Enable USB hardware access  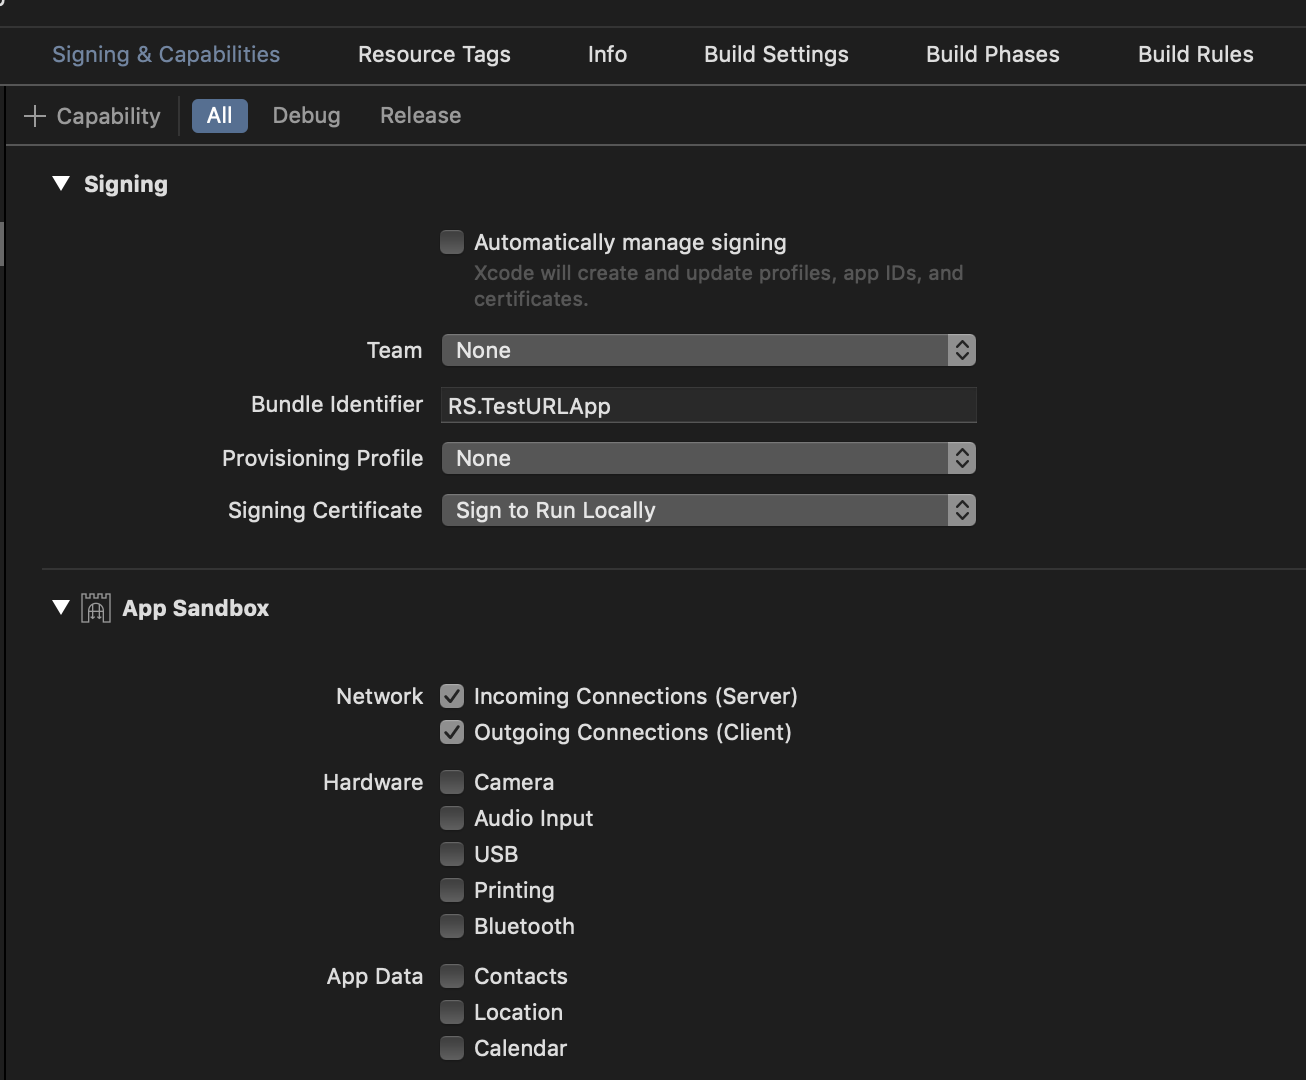(x=452, y=854)
